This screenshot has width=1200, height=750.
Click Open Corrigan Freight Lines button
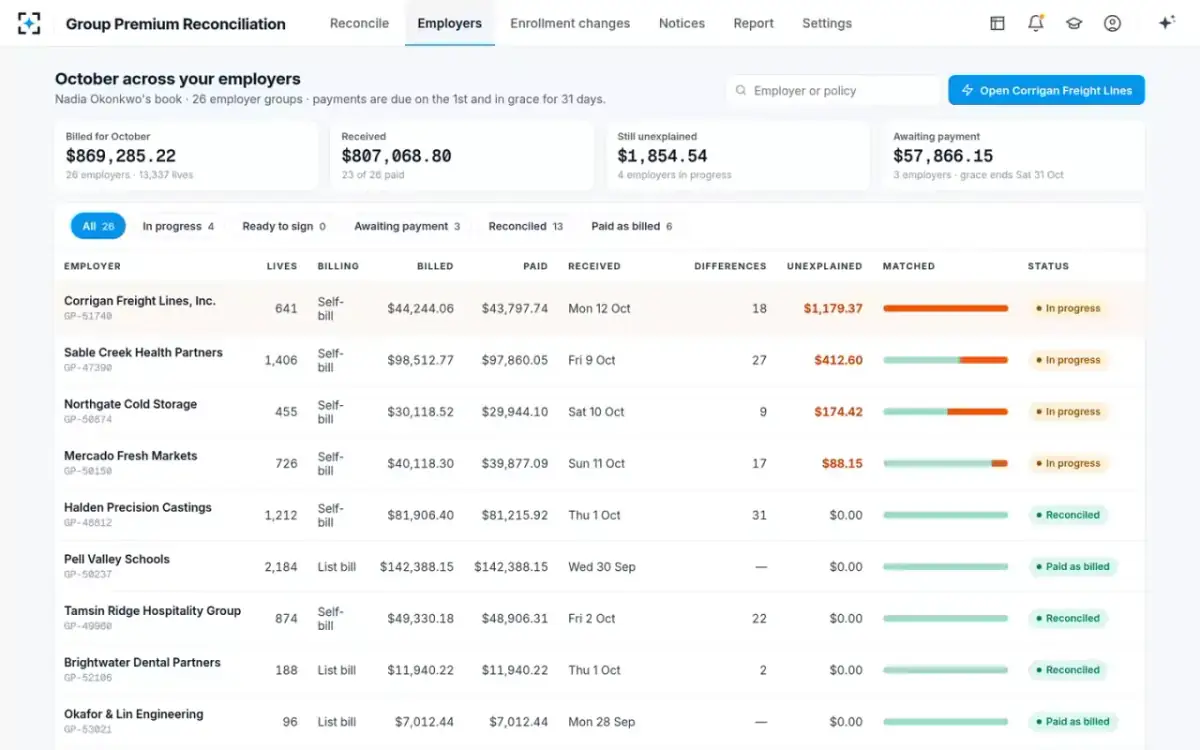click(1046, 90)
